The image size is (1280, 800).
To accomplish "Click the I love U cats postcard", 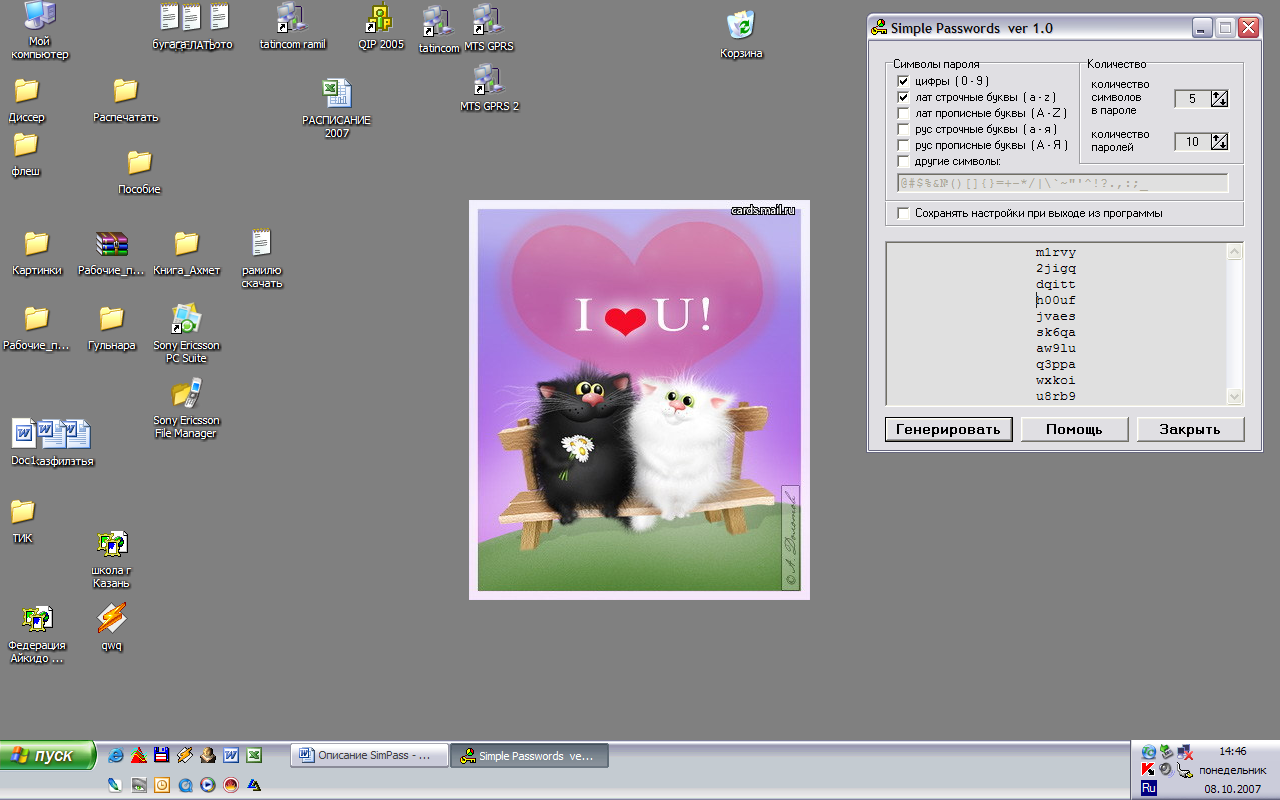I will pos(639,400).
